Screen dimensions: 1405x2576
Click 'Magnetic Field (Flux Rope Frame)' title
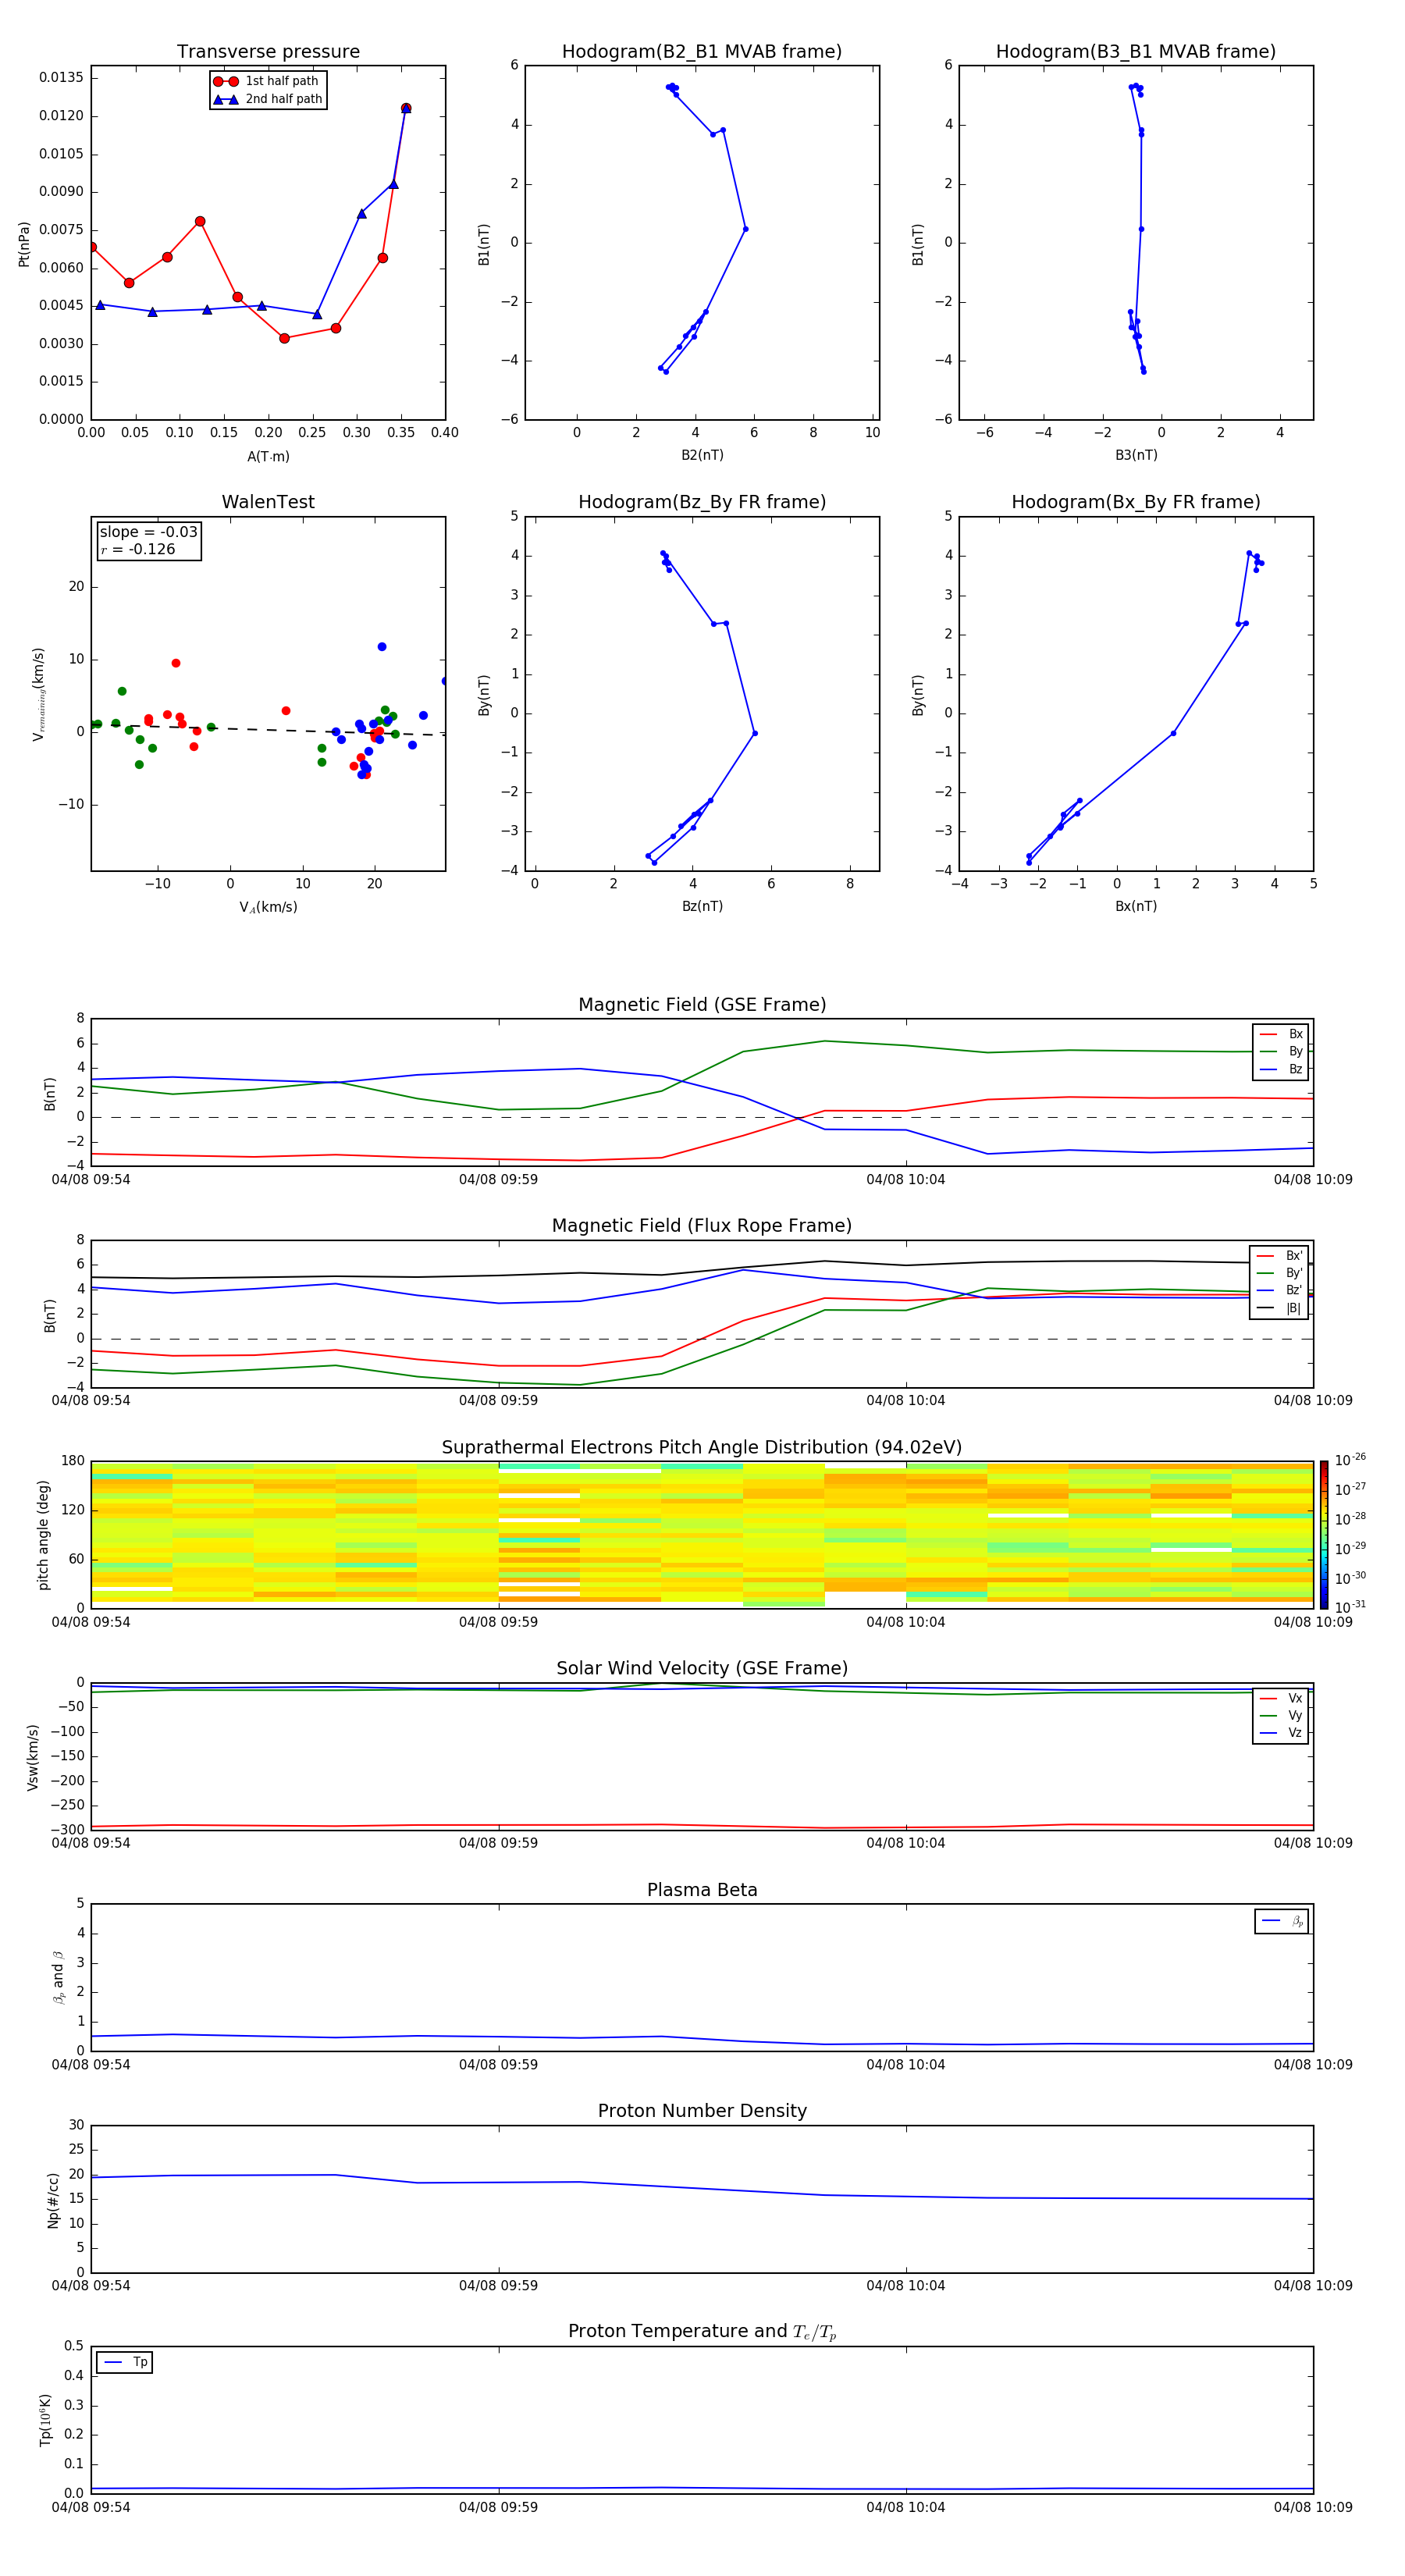tap(702, 1226)
